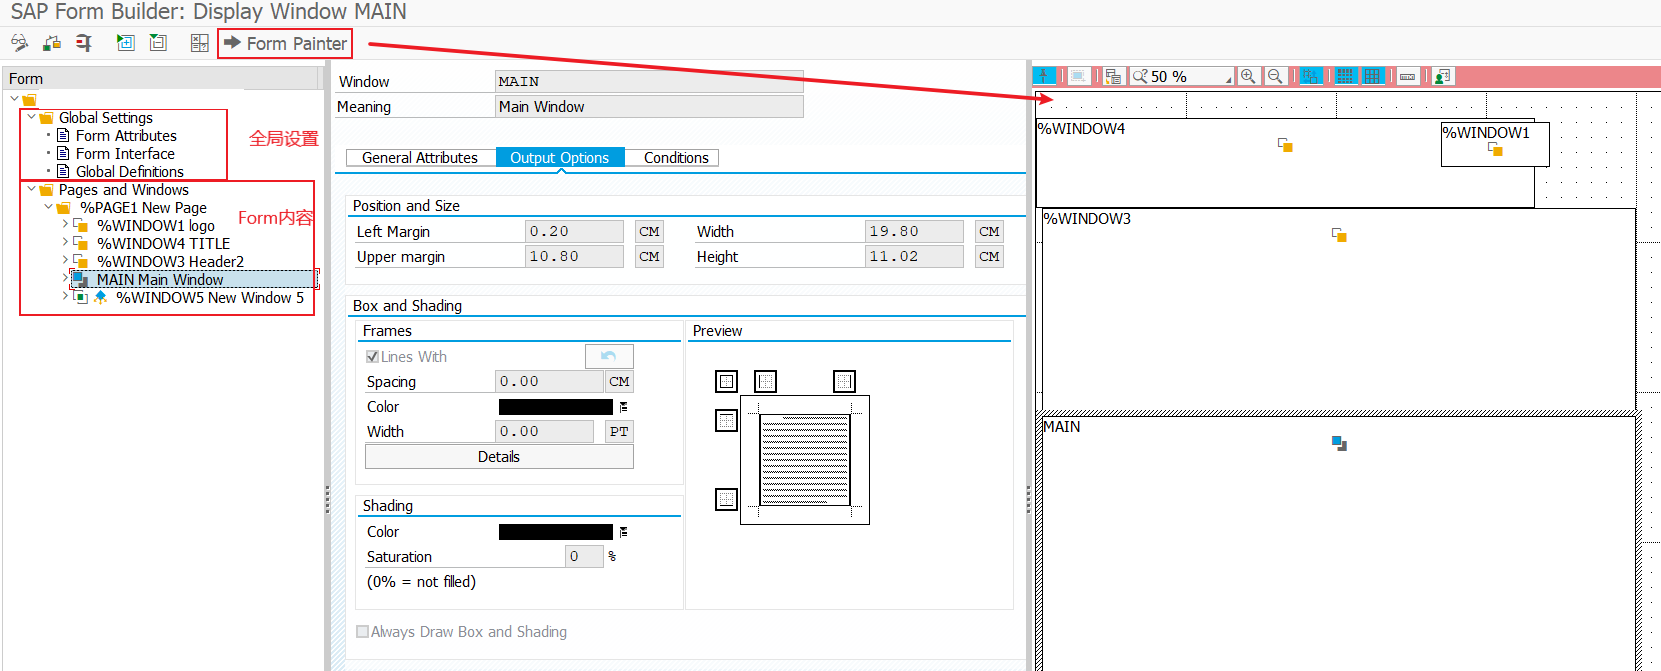This screenshot has width=1661, height=671.
Task: Expand the %WINDOW3 Header2 node
Action: pos(65,261)
